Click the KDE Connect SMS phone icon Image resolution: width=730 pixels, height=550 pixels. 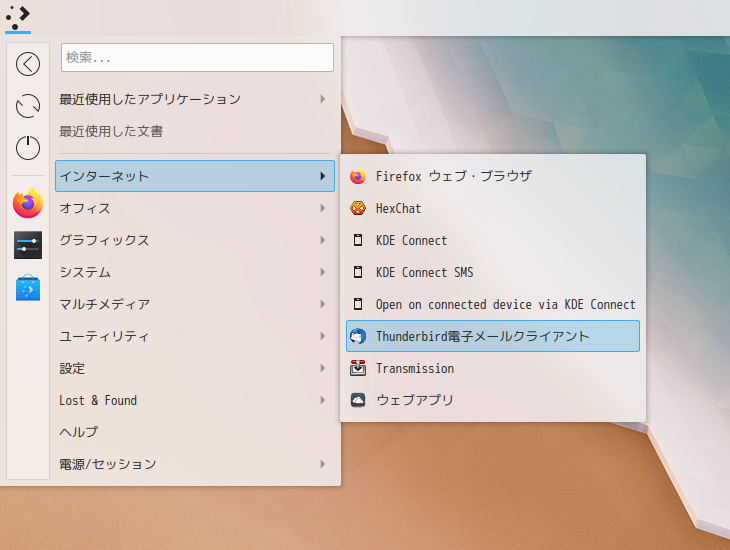[358, 272]
